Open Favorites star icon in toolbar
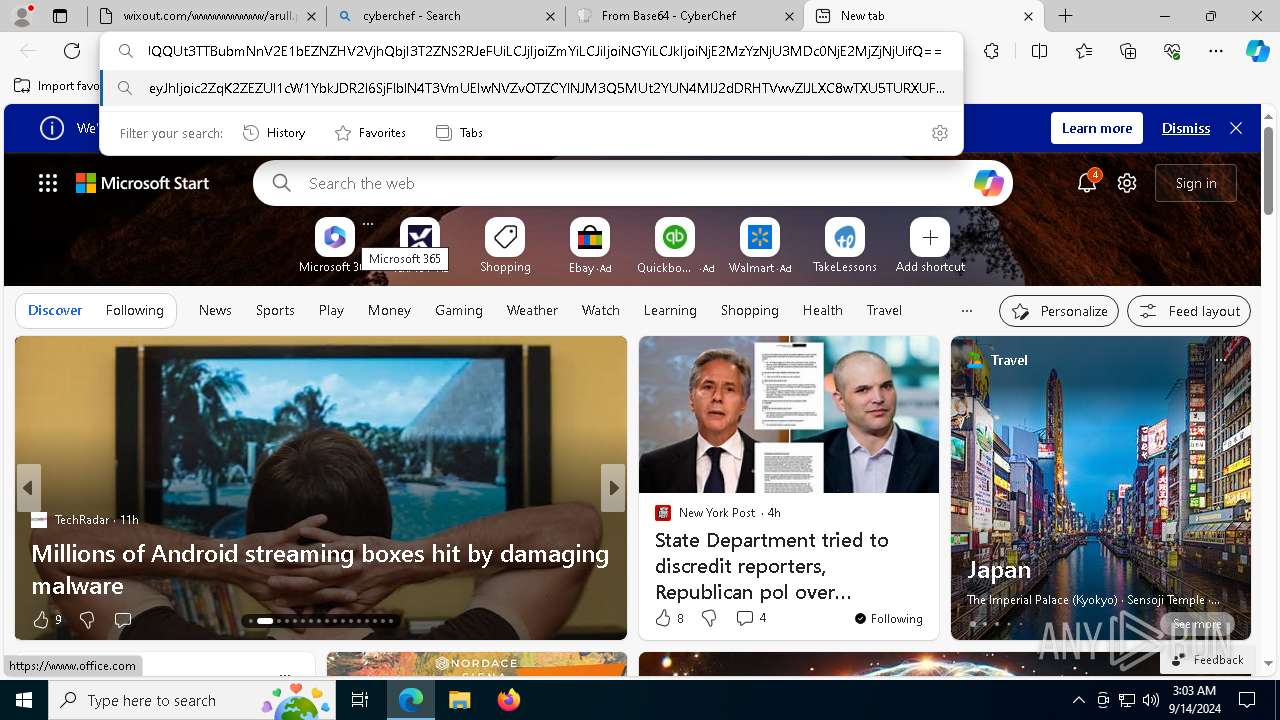The height and width of the screenshot is (720, 1280). point(1084,51)
